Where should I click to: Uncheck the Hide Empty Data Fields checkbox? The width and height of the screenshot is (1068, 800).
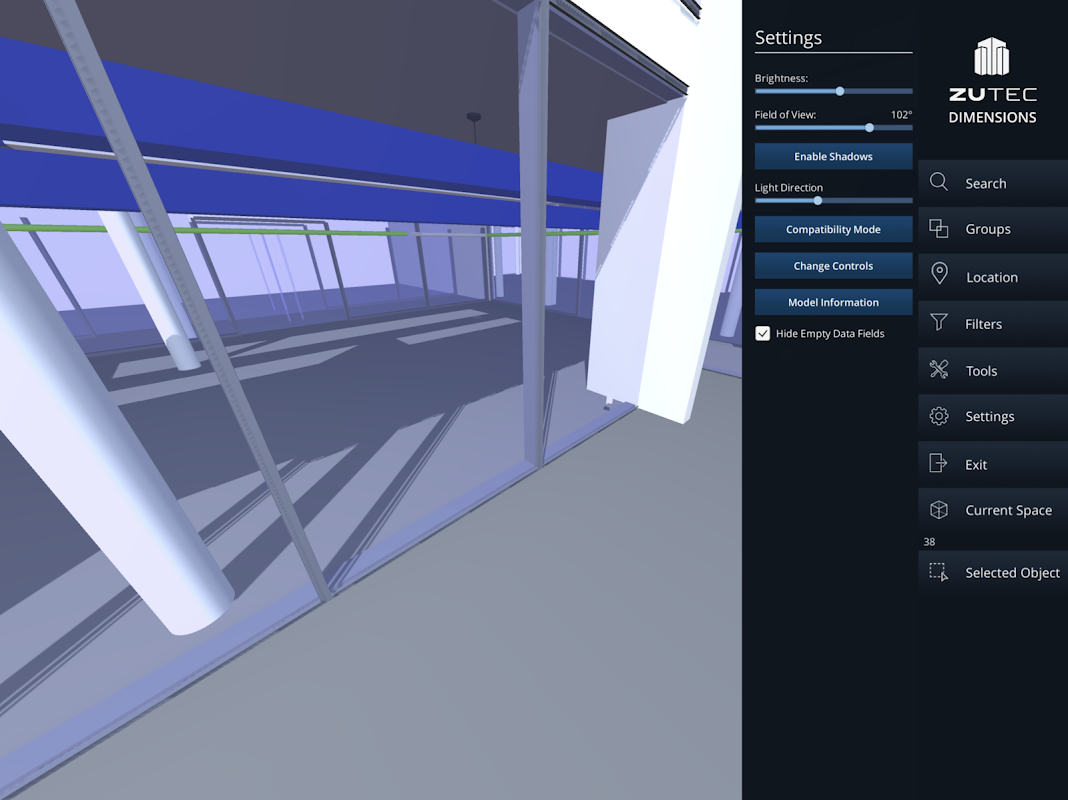(763, 334)
